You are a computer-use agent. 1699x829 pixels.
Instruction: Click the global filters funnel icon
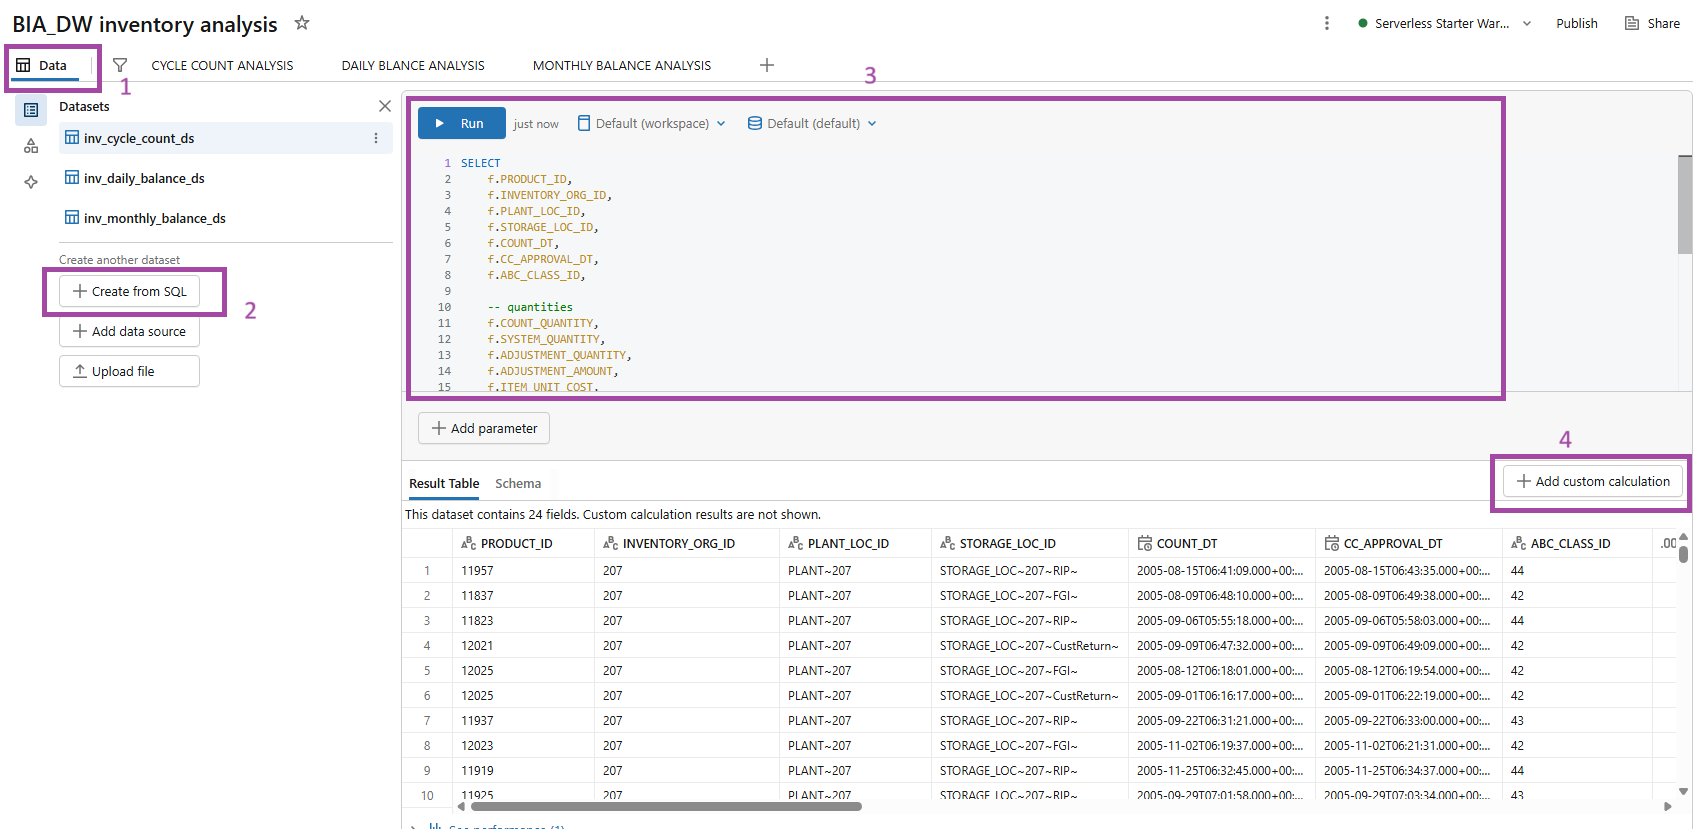(120, 65)
